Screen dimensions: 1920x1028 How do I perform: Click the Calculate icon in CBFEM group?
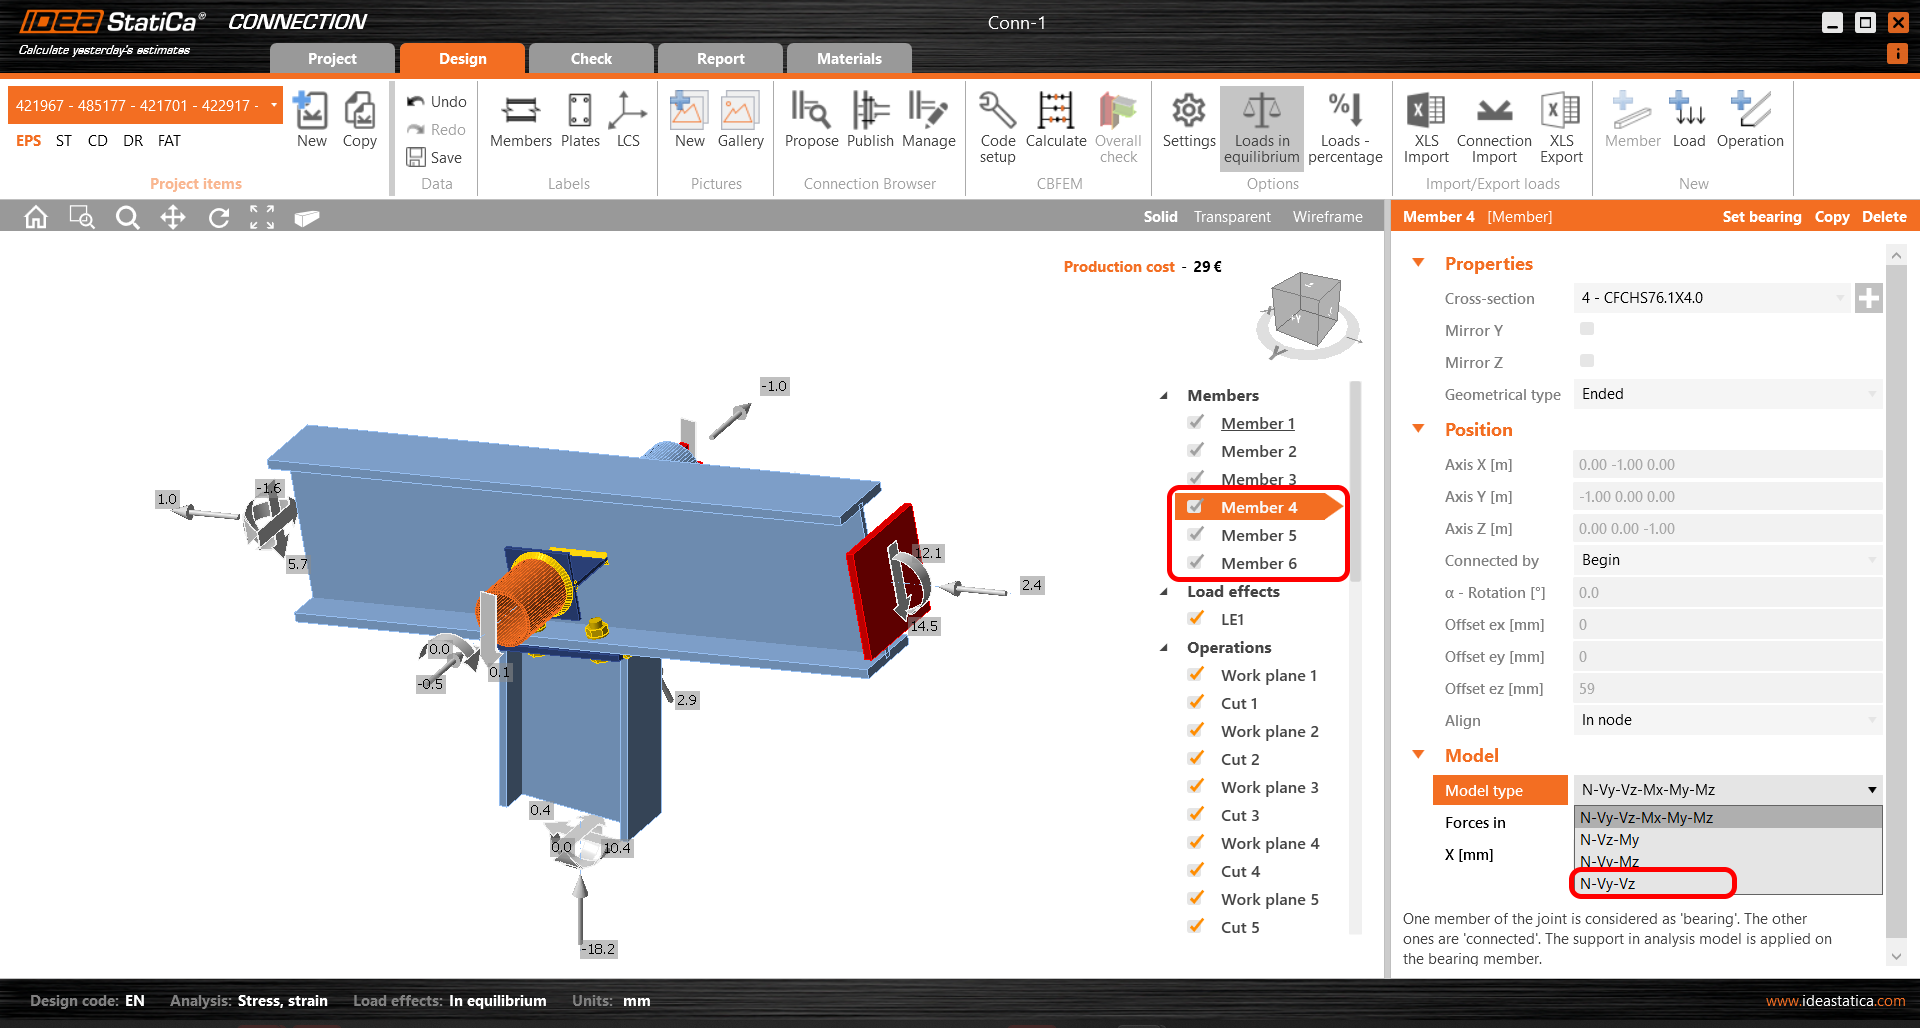pos(1055,122)
